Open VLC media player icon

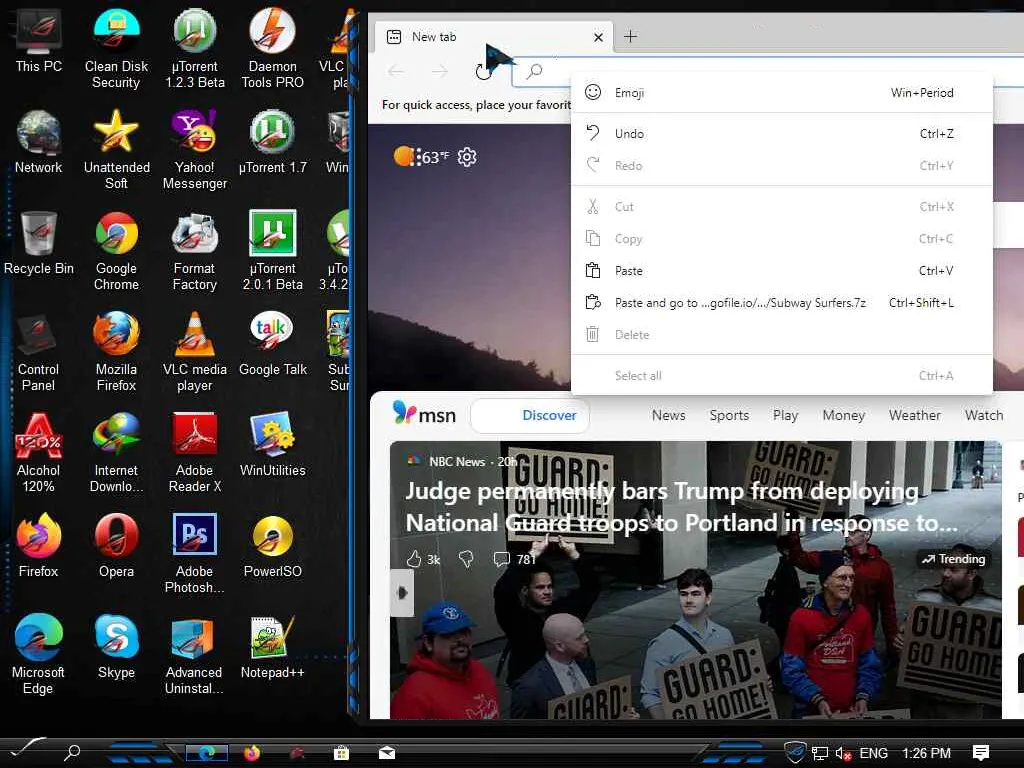[x=195, y=353]
